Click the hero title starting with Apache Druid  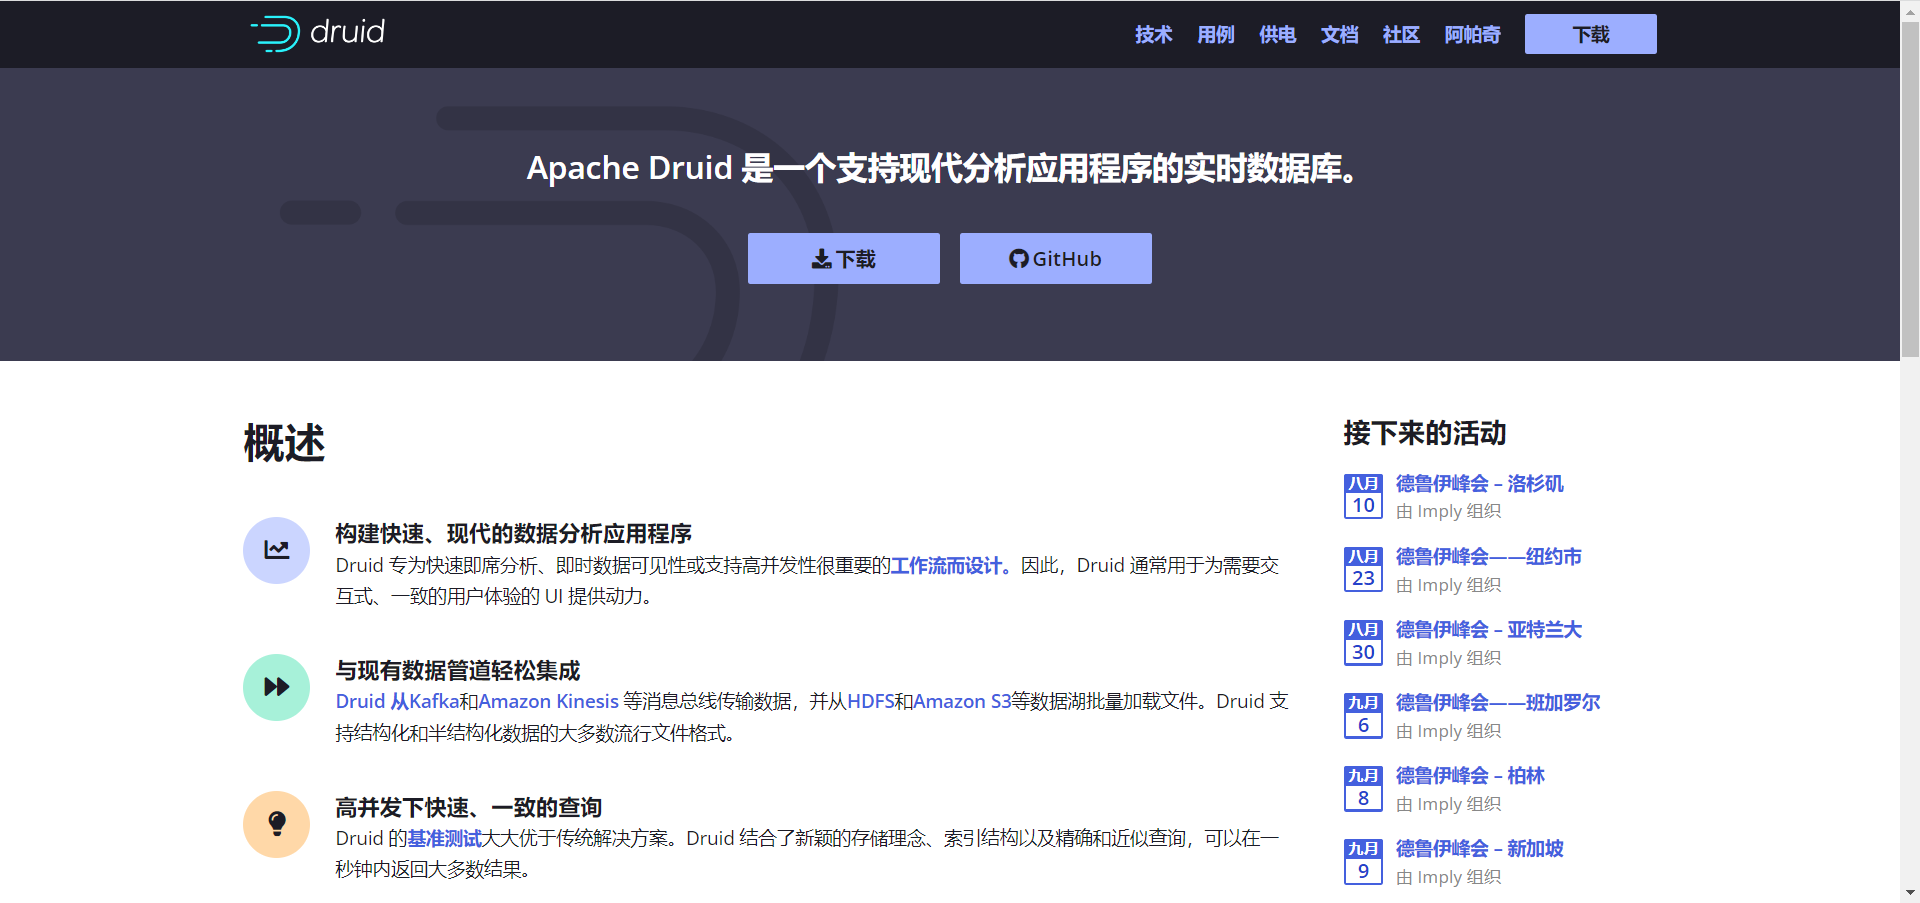point(942,168)
